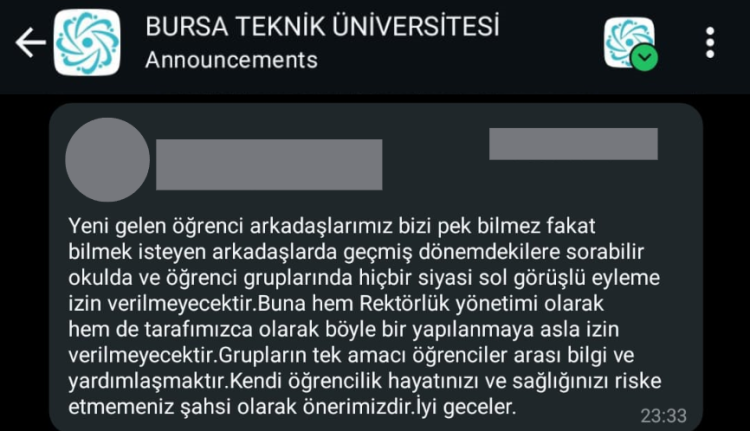The image size is (750, 431).
Task: Tap the back arrow in the header
Action: (30, 44)
